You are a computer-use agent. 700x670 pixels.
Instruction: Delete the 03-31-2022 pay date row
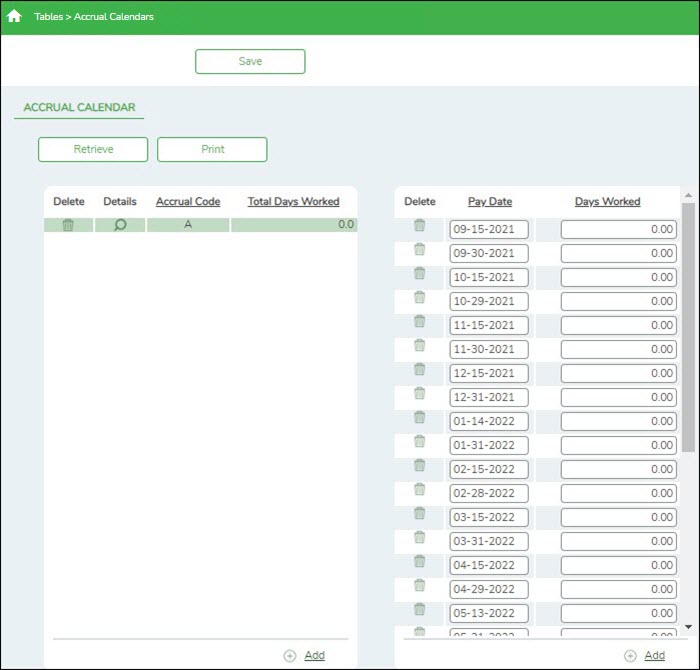click(x=419, y=537)
